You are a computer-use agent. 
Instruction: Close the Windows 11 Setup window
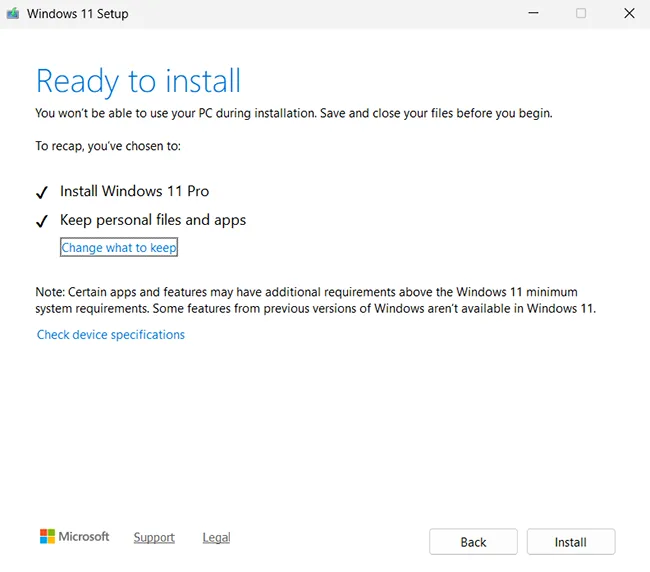click(629, 13)
